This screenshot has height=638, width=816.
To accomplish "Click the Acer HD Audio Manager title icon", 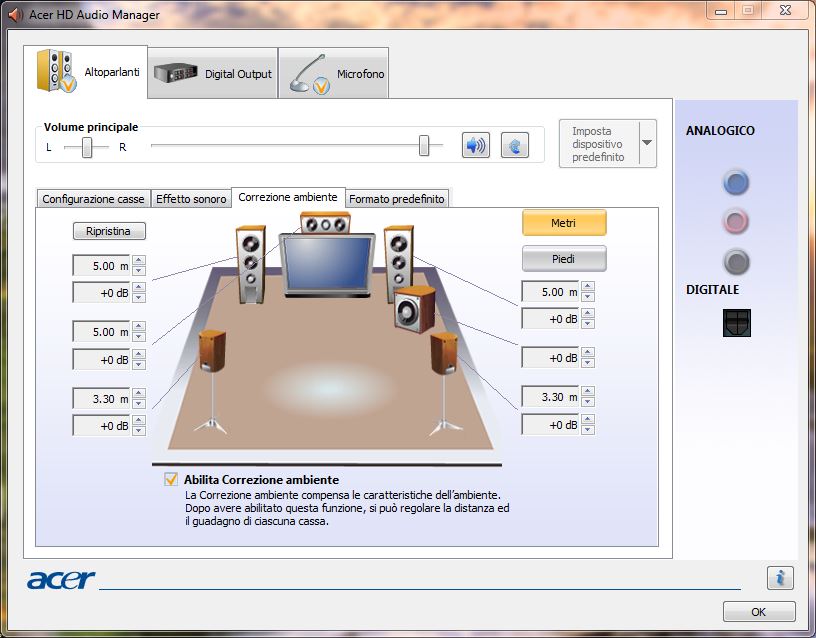I will tap(16, 15).
